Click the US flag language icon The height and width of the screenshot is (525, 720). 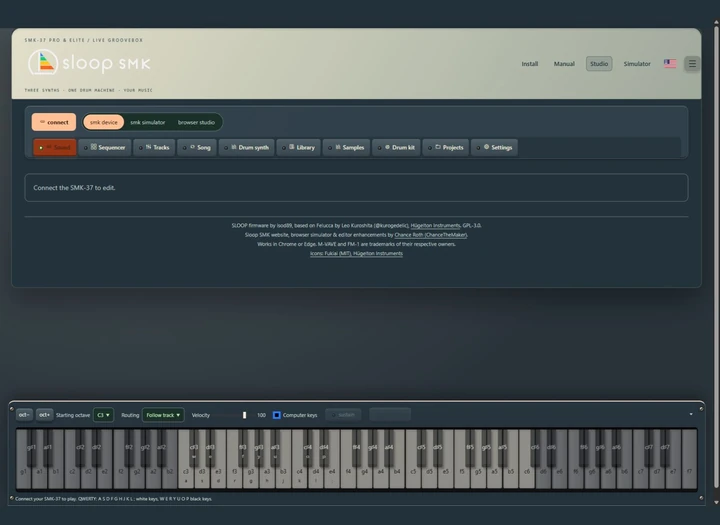[669, 64]
